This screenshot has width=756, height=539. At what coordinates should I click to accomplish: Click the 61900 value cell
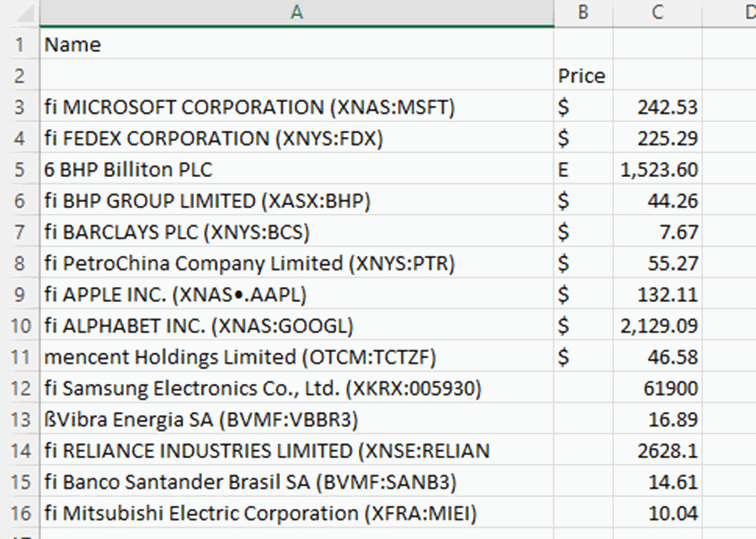click(657, 387)
